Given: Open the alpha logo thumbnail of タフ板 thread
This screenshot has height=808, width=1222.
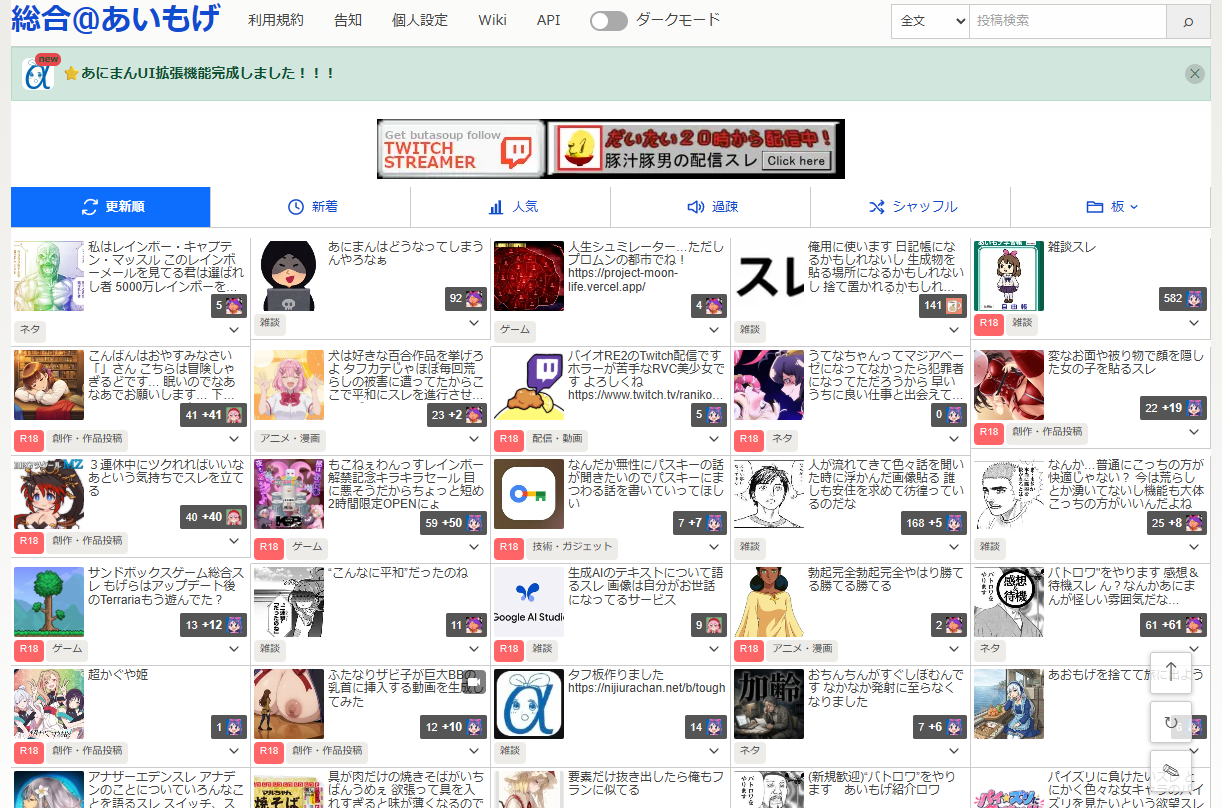Looking at the screenshot, I should click(529, 704).
